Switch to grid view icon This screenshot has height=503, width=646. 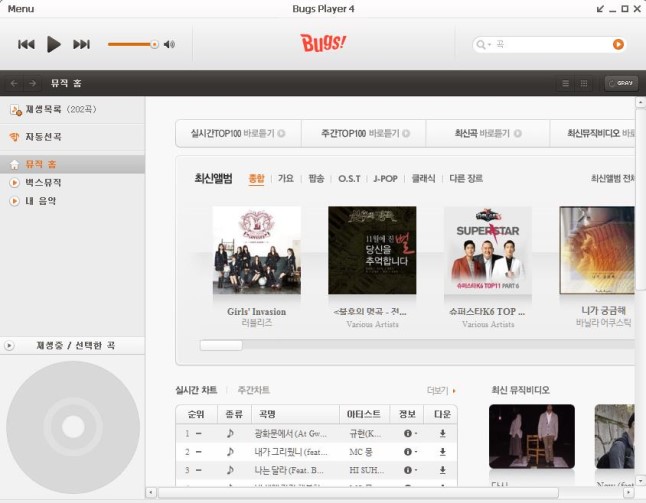(584, 83)
